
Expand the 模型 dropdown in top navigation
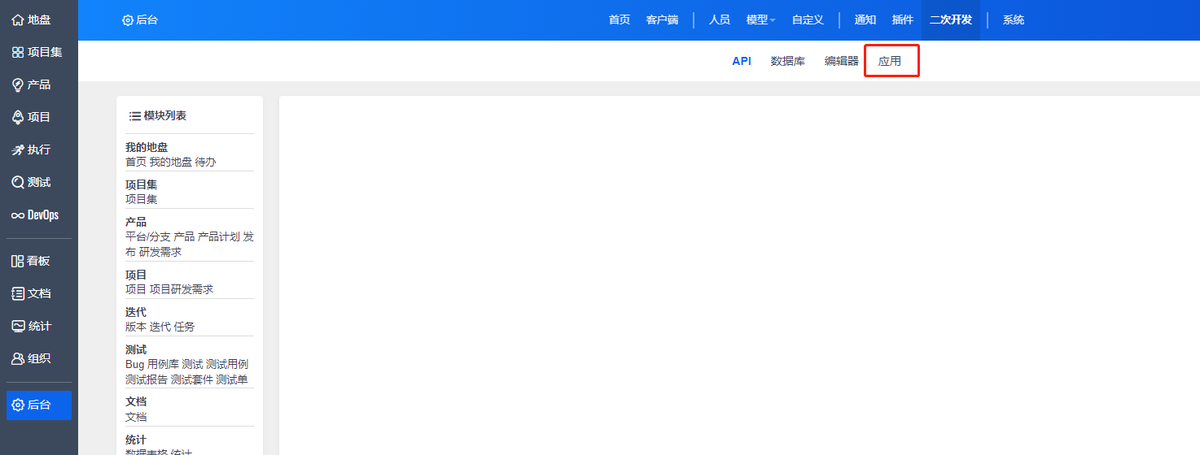point(760,20)
